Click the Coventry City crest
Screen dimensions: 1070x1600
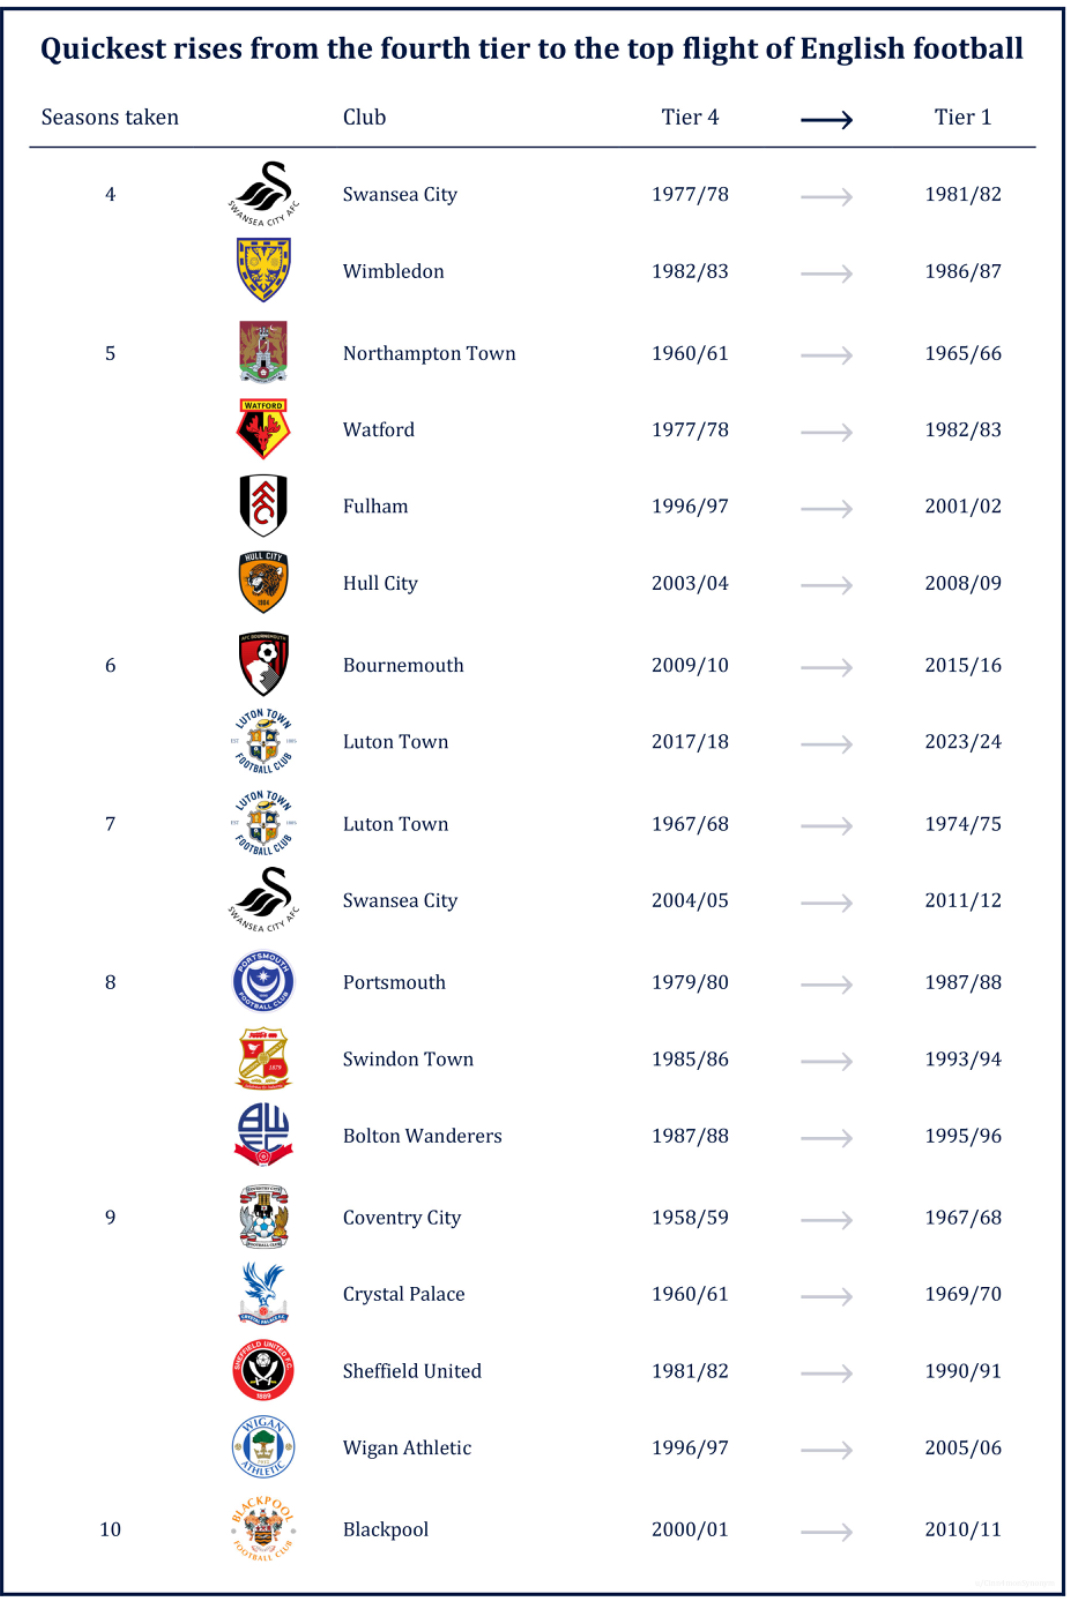pyautogui.click(x=263, y=1217)
